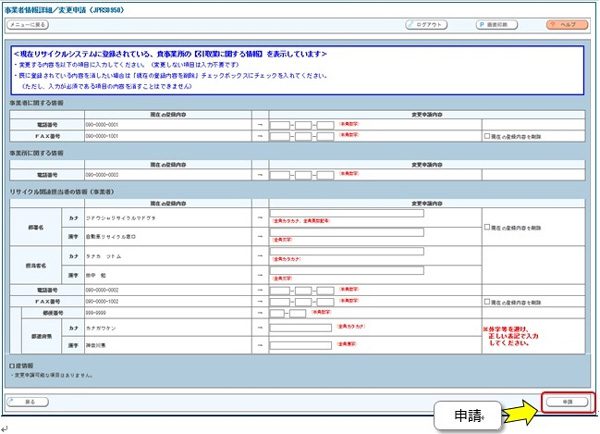Image resolution: width=600 pixels, height=434 pixels.
Task: Check delete box for 部署名 row
Action: (x=486, y=227)
